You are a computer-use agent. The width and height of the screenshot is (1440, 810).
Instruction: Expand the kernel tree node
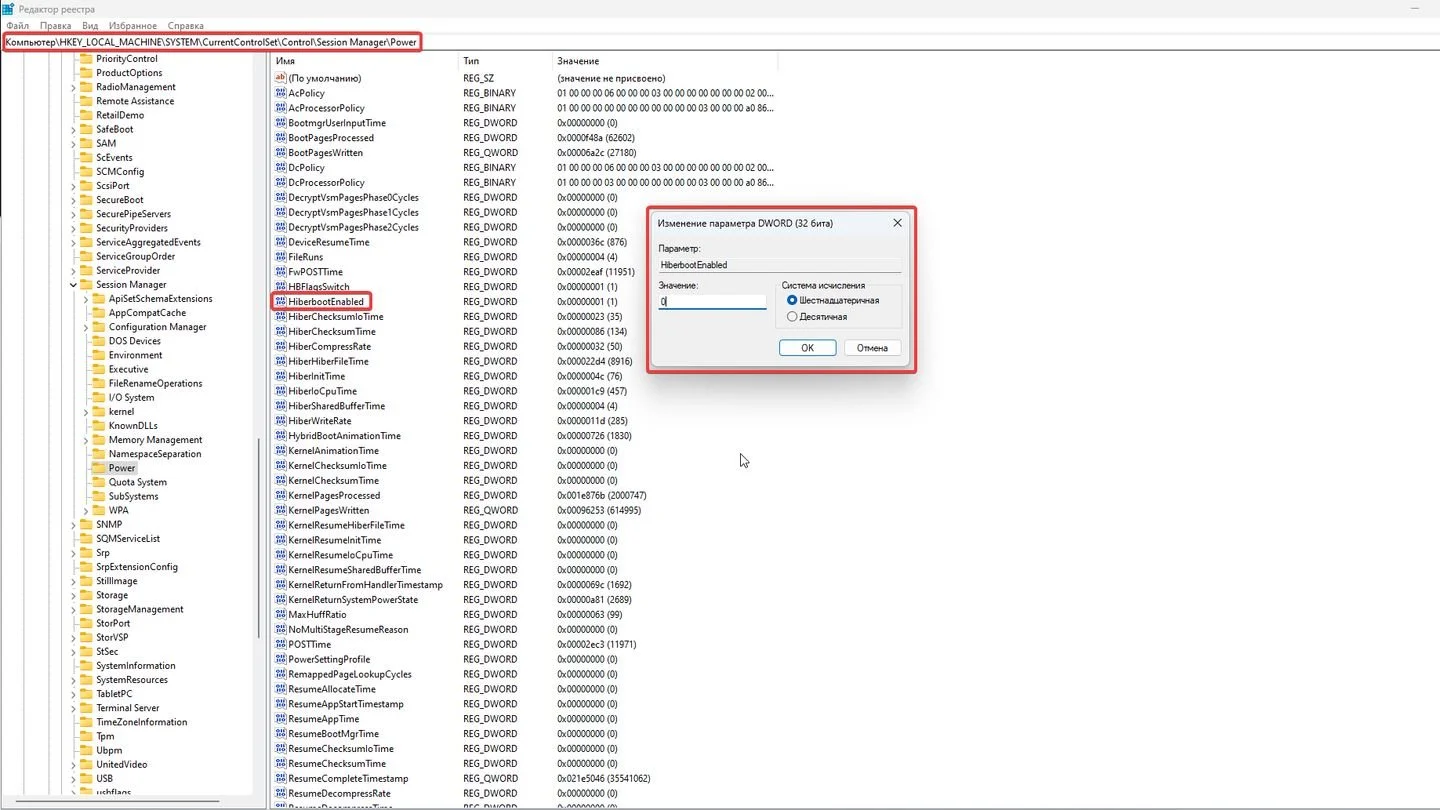(86, 412)
